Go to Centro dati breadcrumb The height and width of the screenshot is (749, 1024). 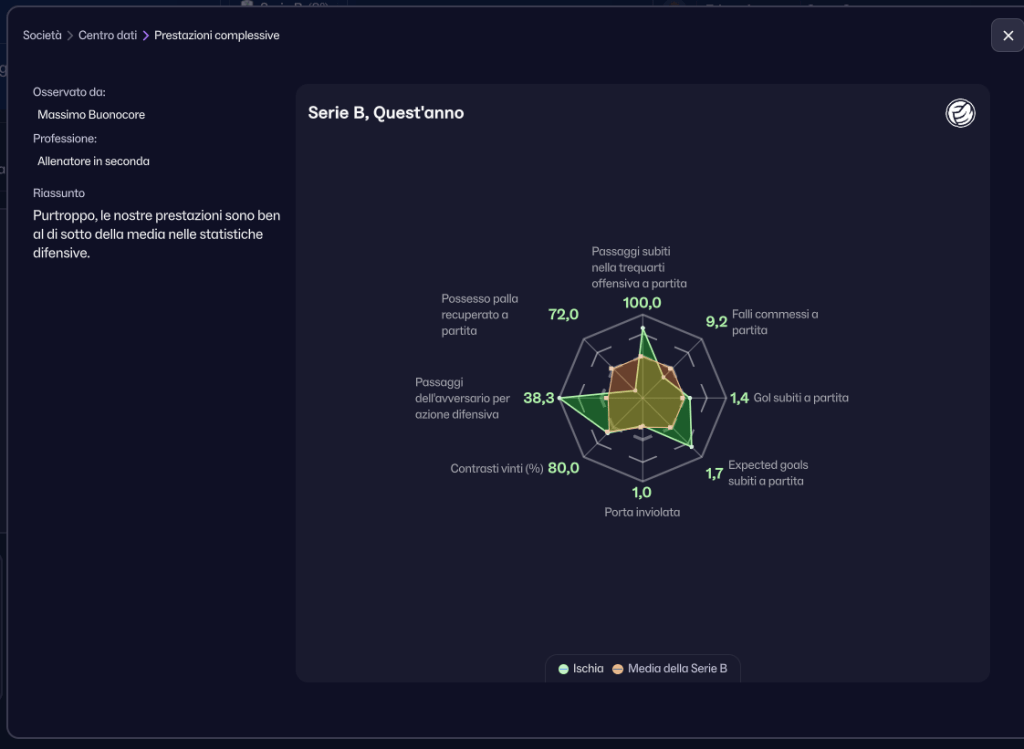(108, 35)
